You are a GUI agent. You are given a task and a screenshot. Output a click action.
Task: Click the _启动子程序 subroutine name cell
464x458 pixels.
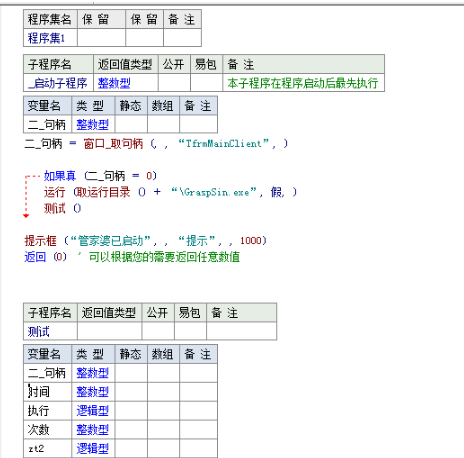(x=58, y=83)
